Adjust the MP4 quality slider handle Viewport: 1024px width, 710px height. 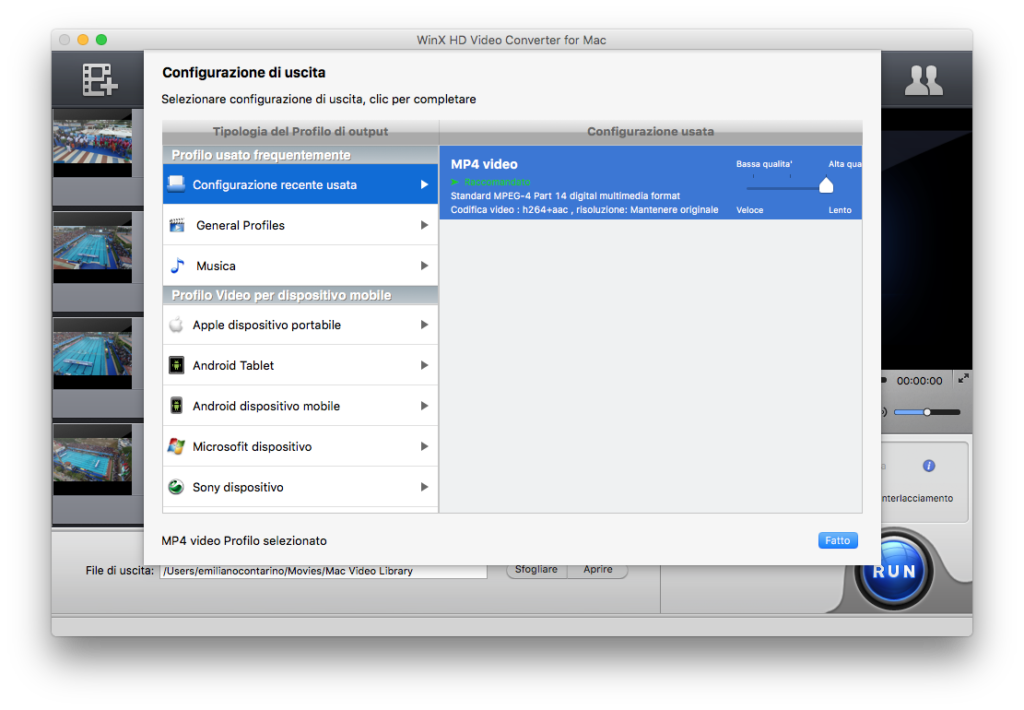[826, 186]
